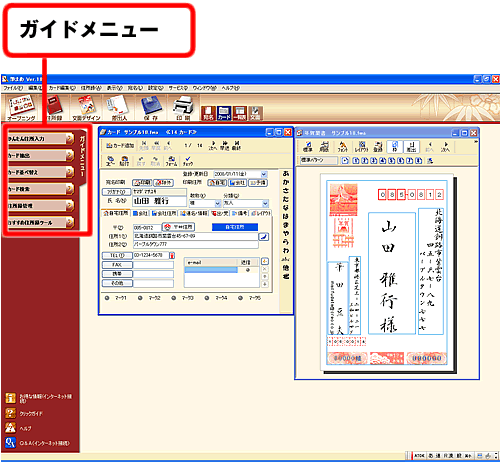Toggle the 差出 sender display button
This screenshot has height=462, width=500.
(x=412, y=147)
